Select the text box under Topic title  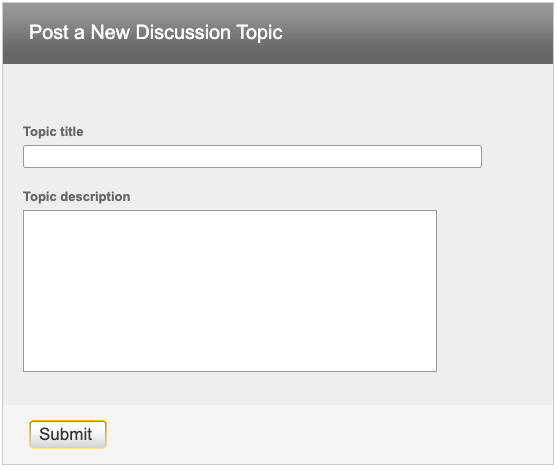coord(252,156)
